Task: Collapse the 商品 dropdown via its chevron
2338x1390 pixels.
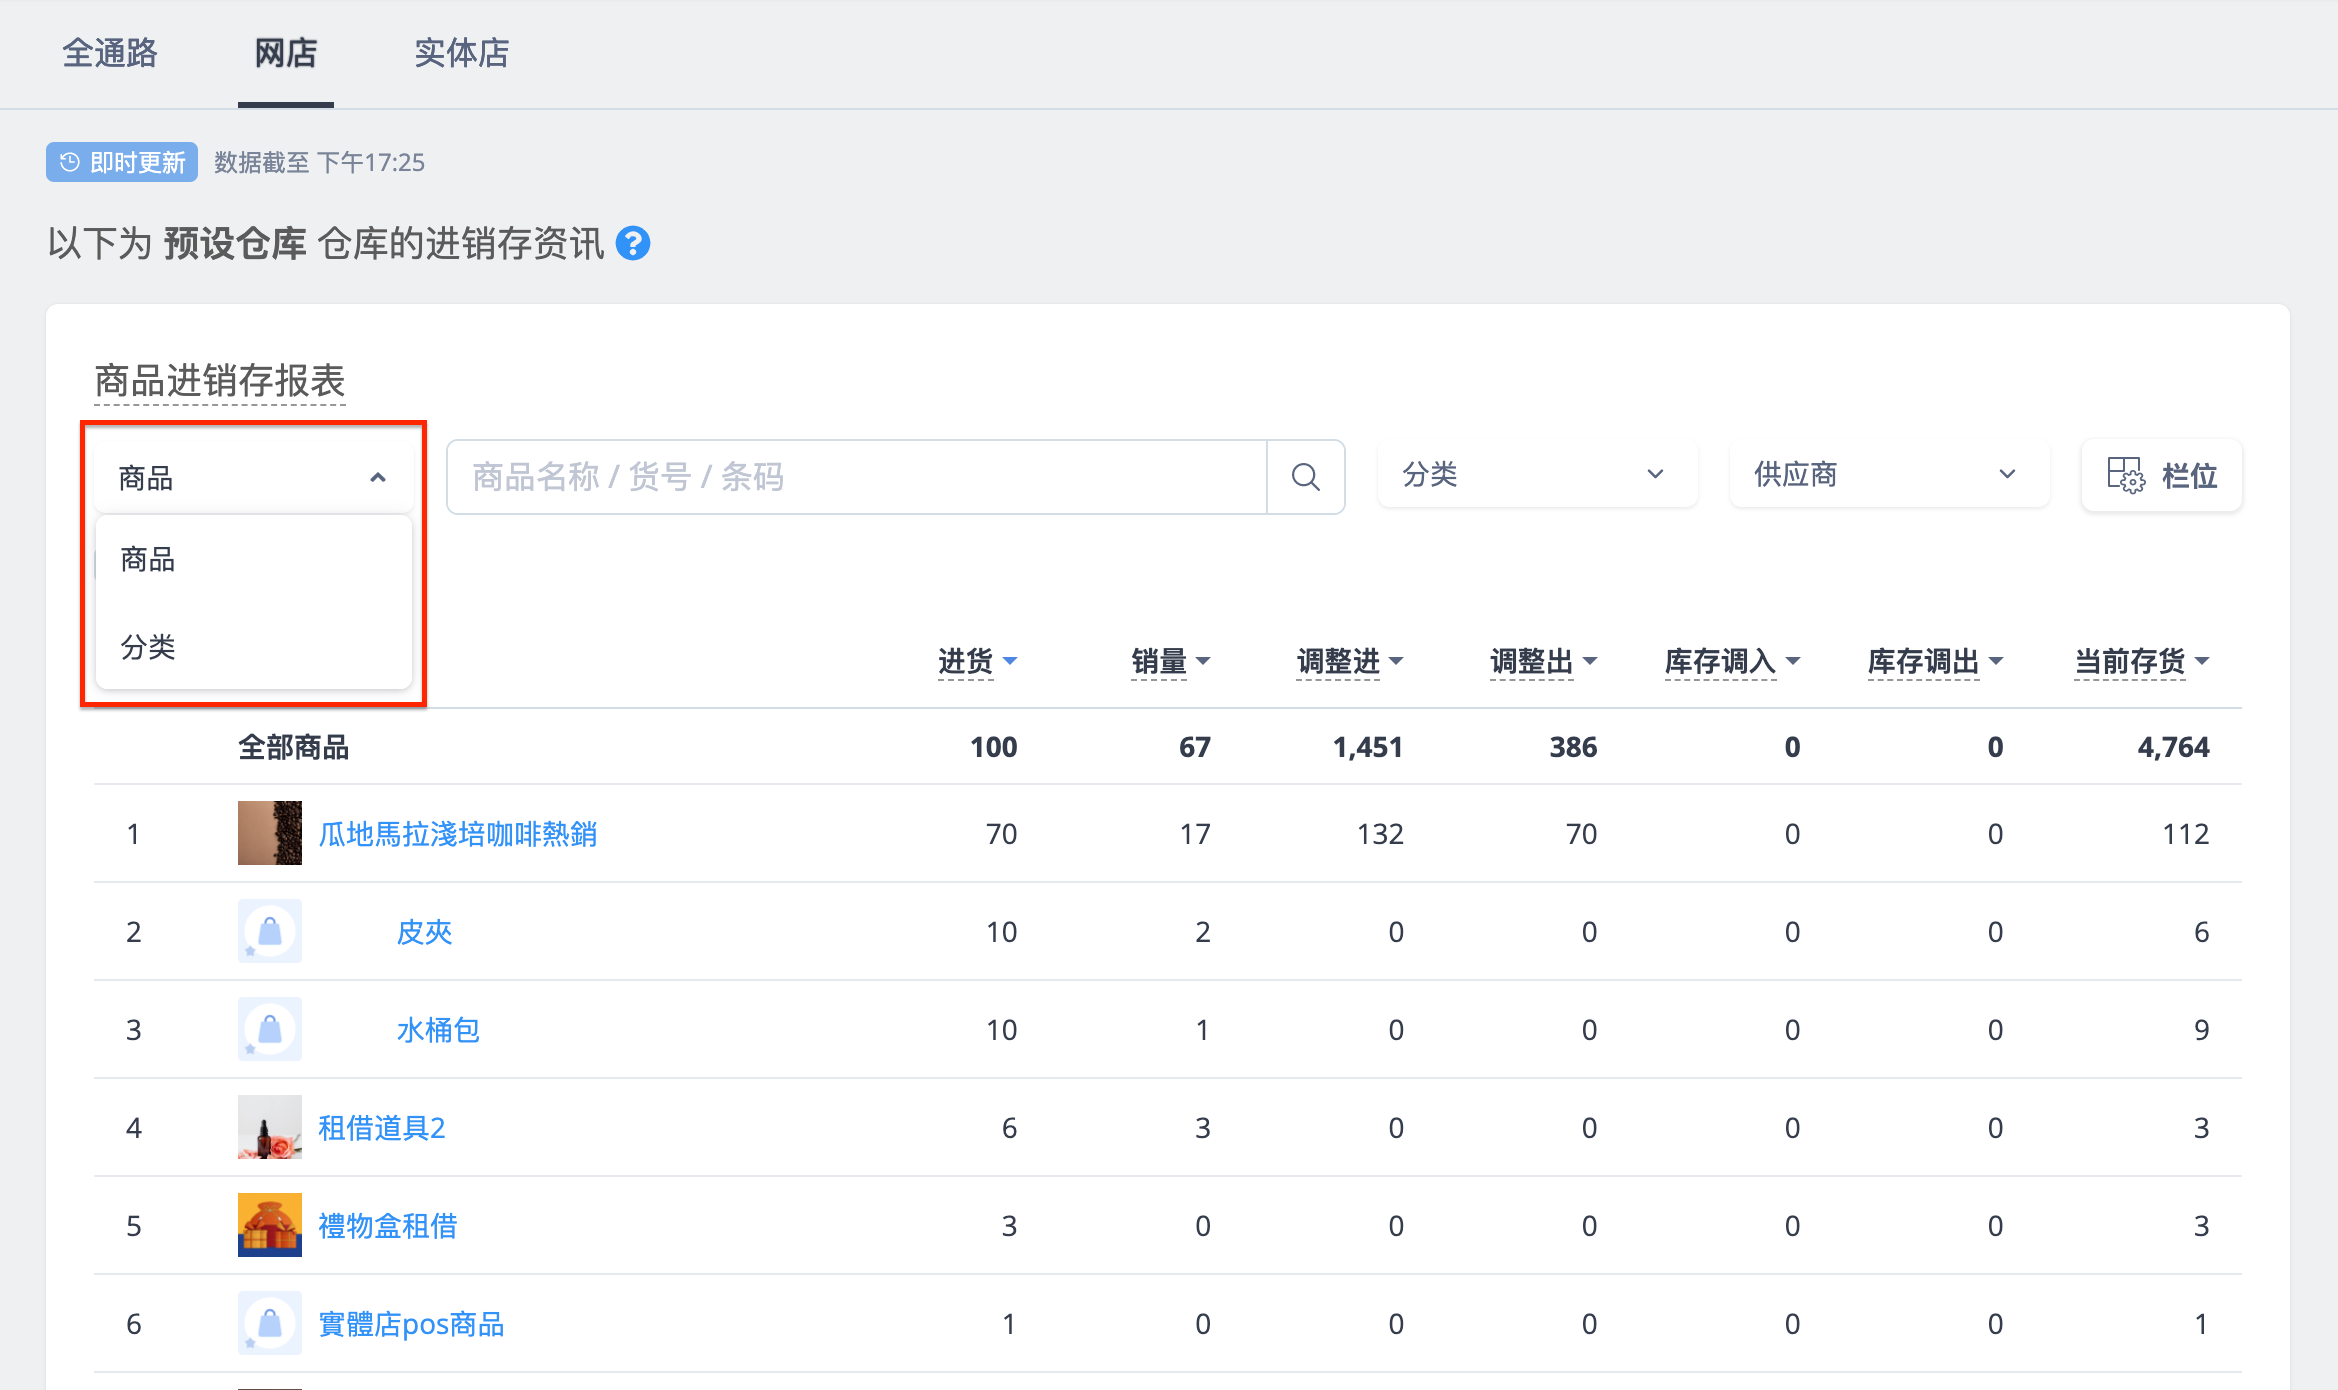Action: coord(378,478)
